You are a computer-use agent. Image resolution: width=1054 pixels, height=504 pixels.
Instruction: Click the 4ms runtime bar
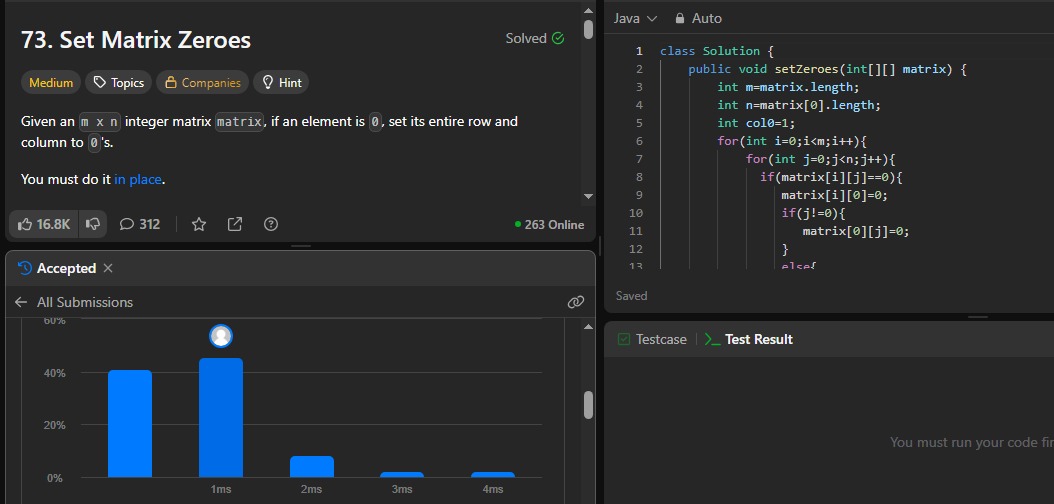tap(493, 475)
